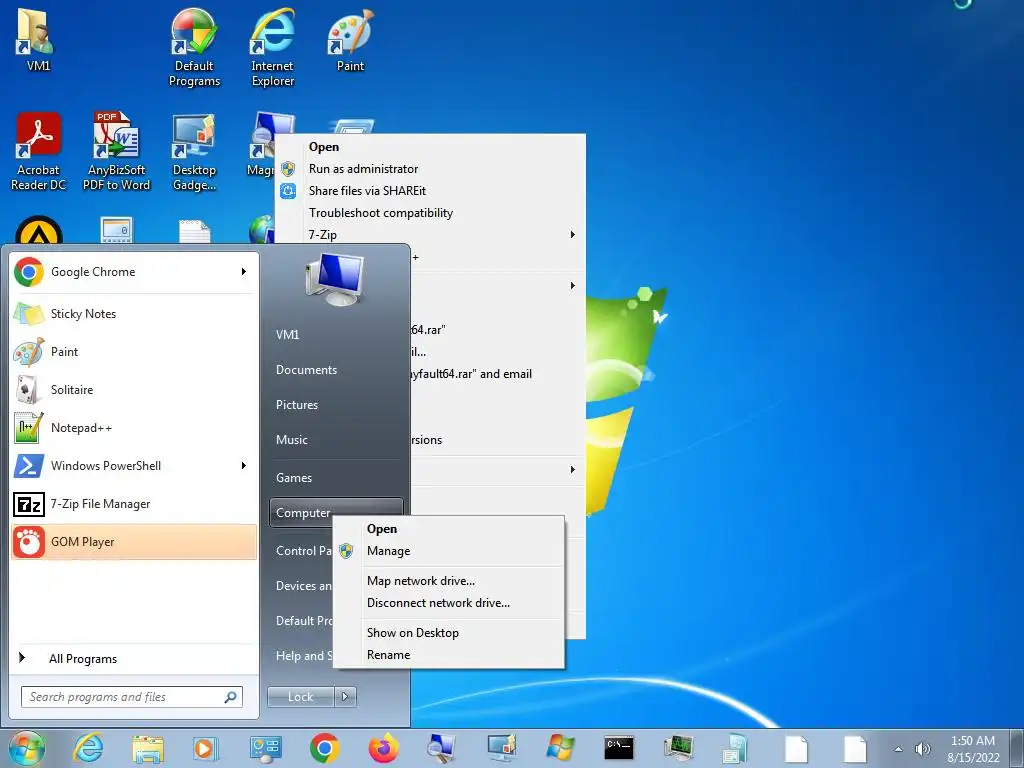Launch Internet Explorer from the desktop
Screen dimensions: 1024x768
pyautogui.click(x=272, y=47)
